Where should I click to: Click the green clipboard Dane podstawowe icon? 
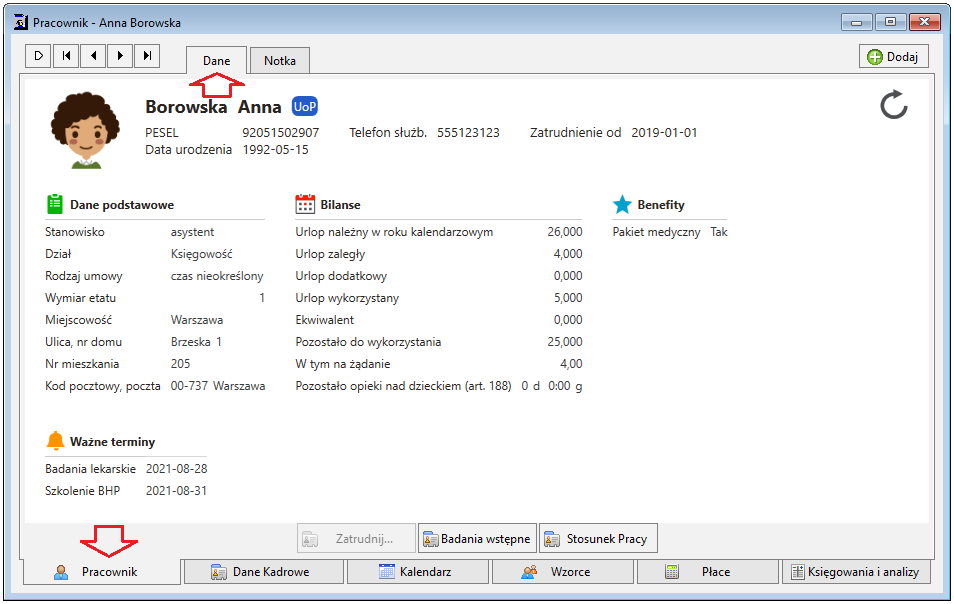pyautogui.click(x=55, y=204)
